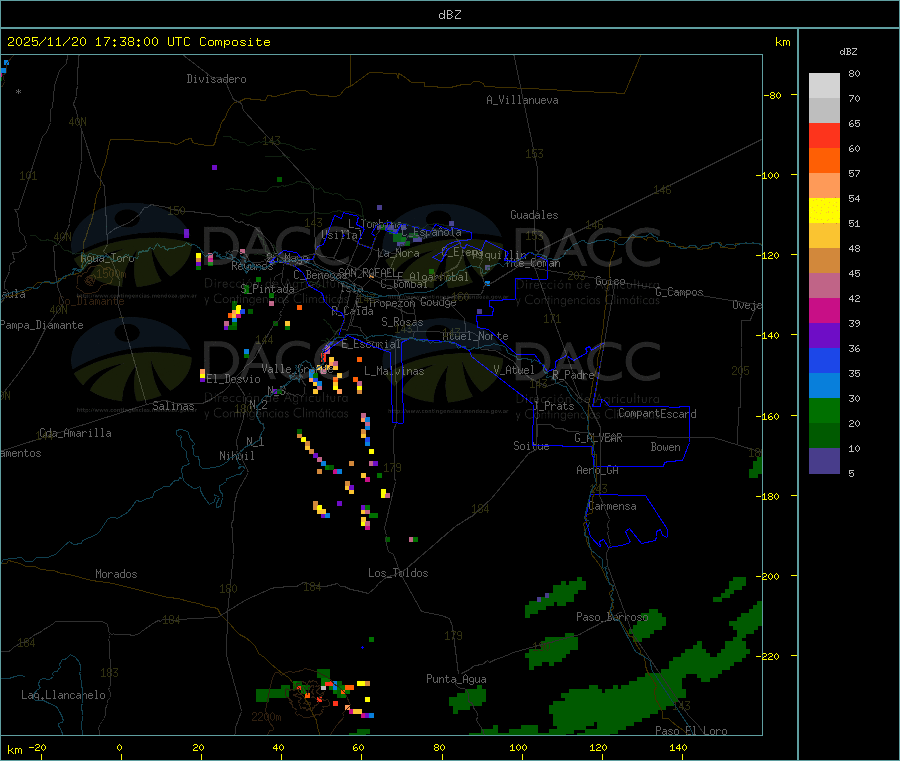
Task: Click the C_Española map label
Action: click(x=432, y=232)
